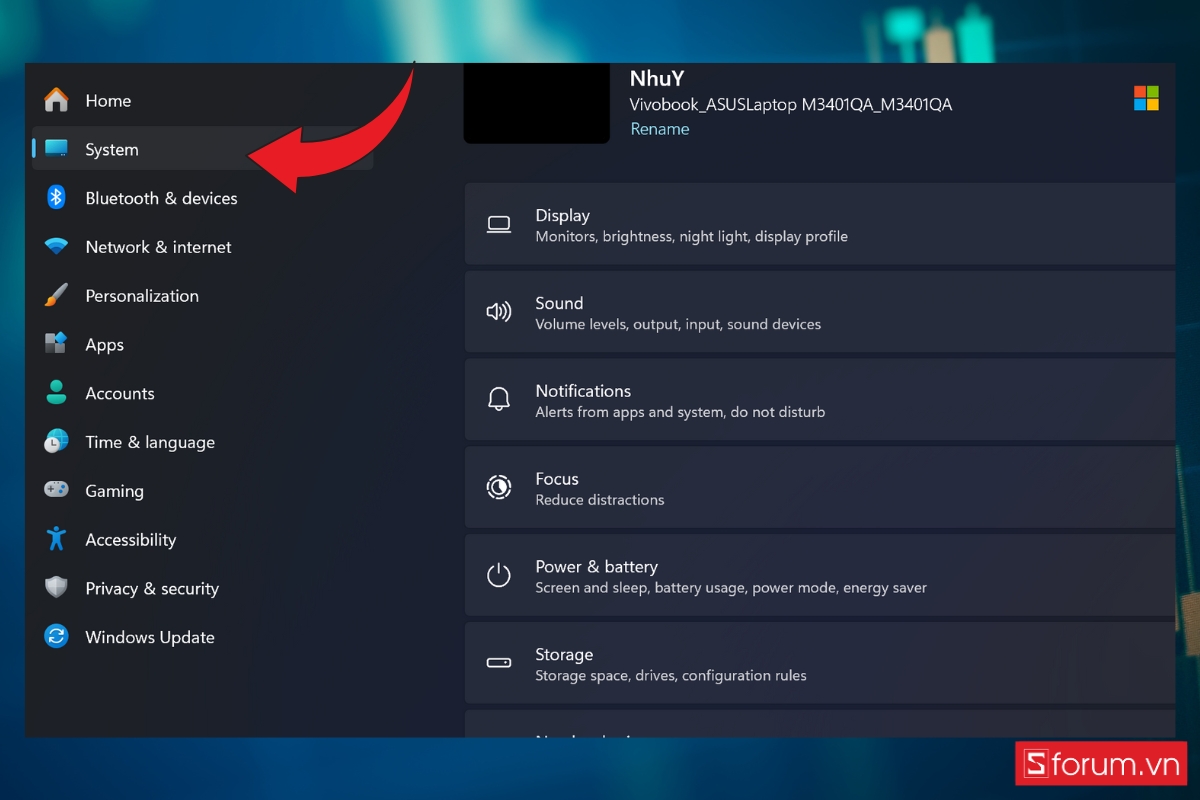Image resolution: width=1200 pixels, height=800 pixels.
Task: Click the System monitor icon in sidebar
Action: coord(57,149)
